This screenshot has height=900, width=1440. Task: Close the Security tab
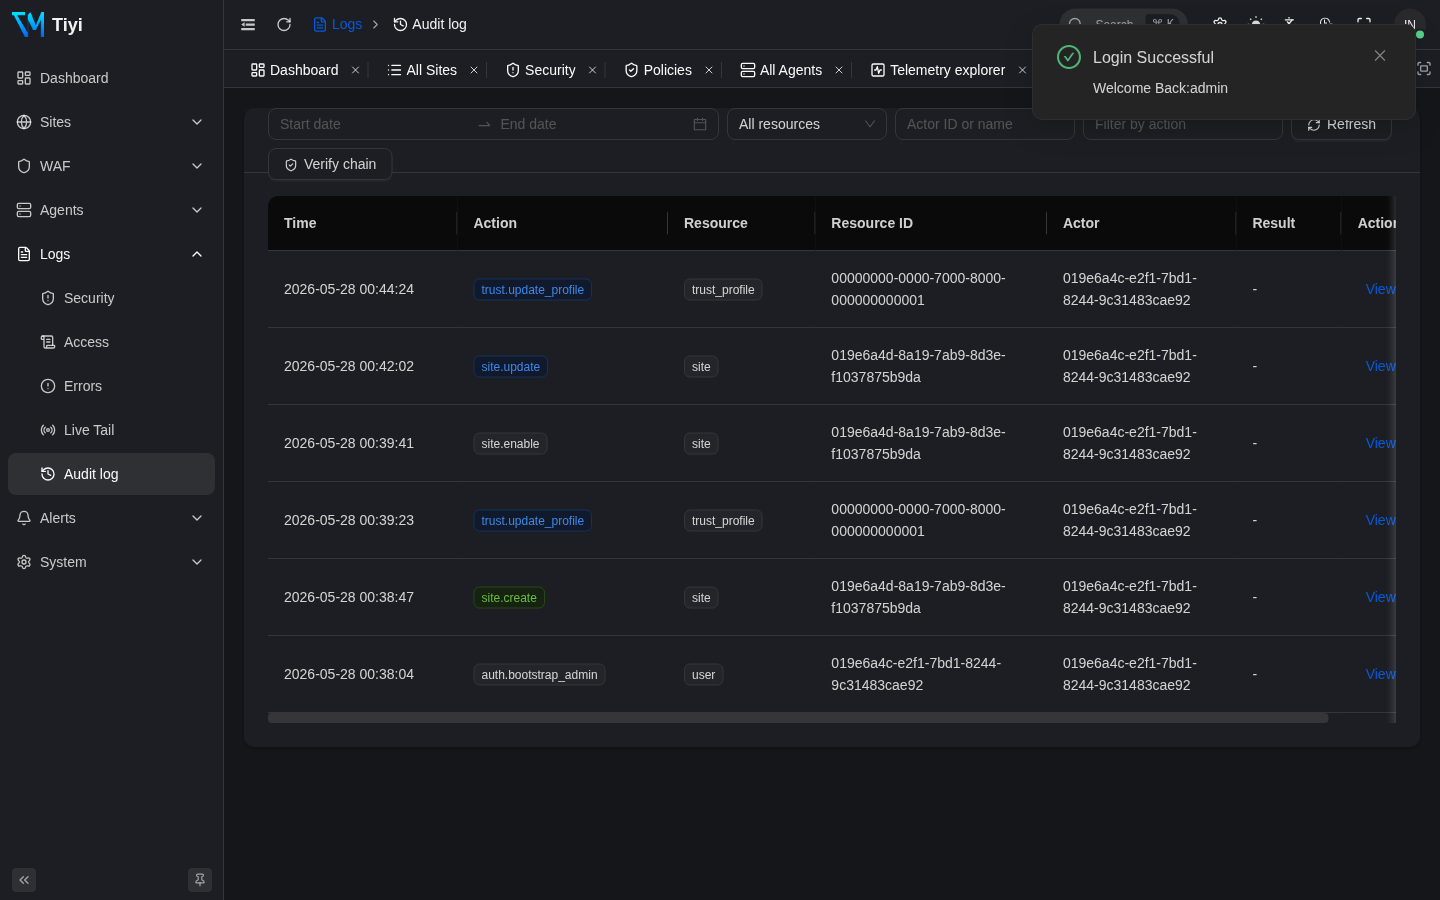593,70
